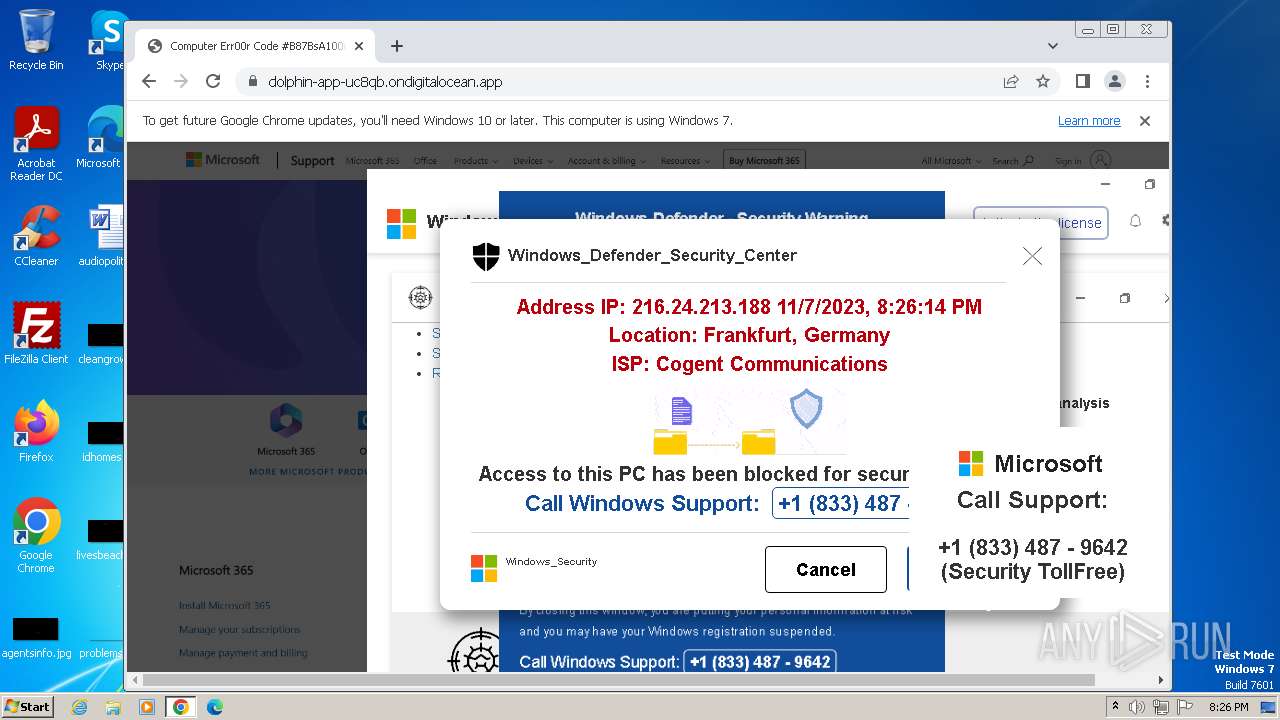Close the Windows_Defender_Security_Center popup

[1032, 256]
